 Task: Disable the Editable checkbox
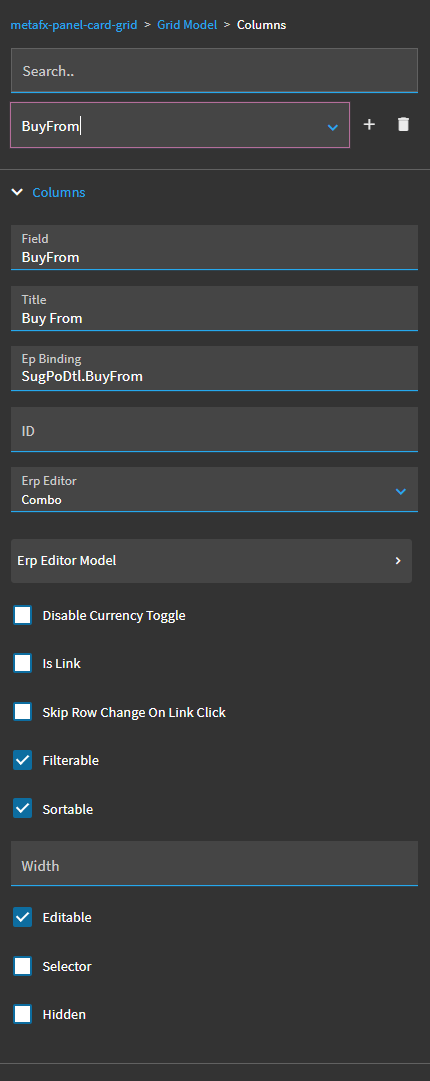[x=23, y=918]
